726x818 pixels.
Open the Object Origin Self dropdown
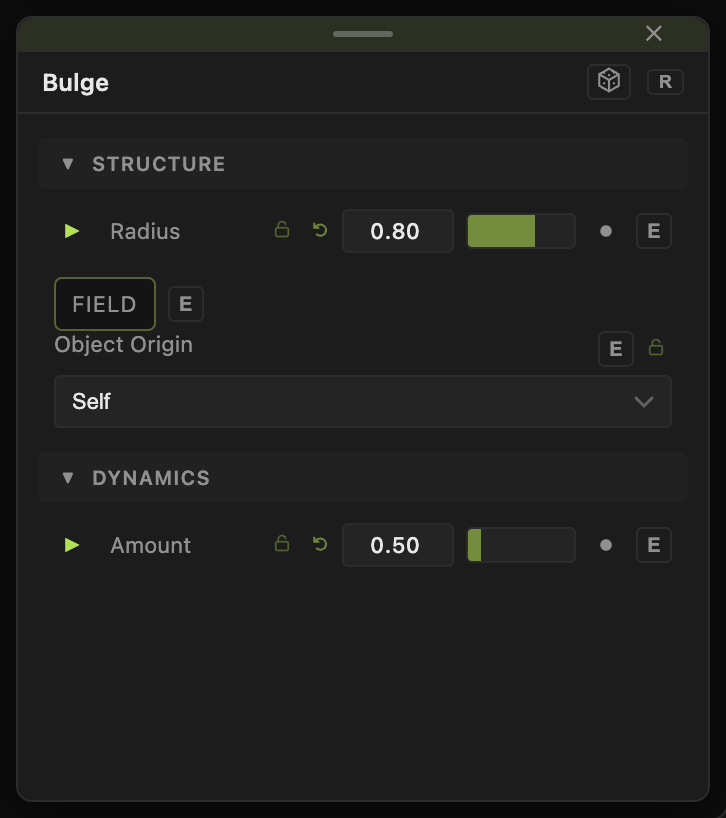(362, 401)
